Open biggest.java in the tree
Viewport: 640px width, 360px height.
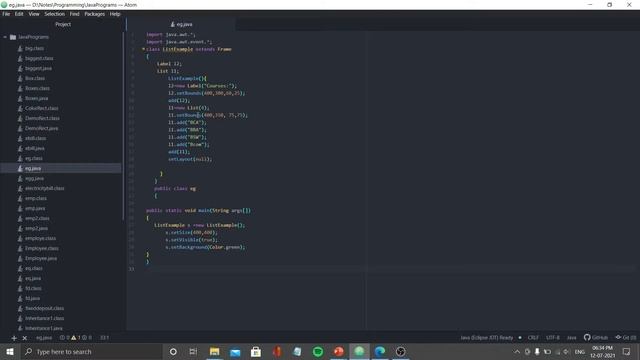38,69
